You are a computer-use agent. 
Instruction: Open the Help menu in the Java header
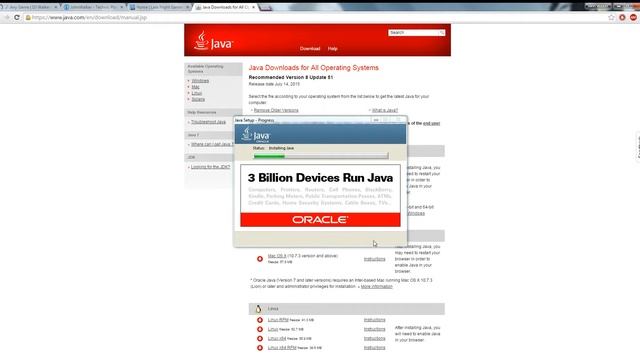click(333, 49)
